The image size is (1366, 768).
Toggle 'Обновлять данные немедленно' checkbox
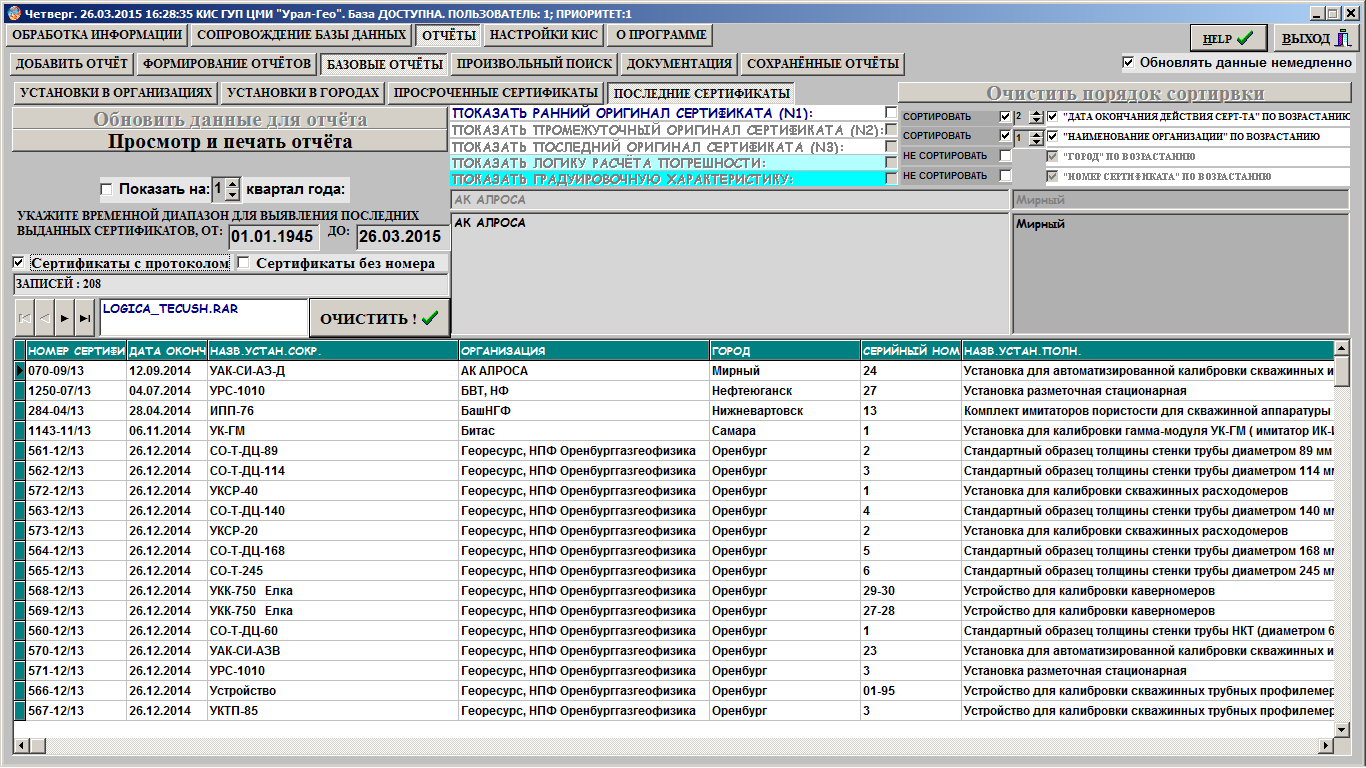pyautogui.click(x=1129, y=62)
